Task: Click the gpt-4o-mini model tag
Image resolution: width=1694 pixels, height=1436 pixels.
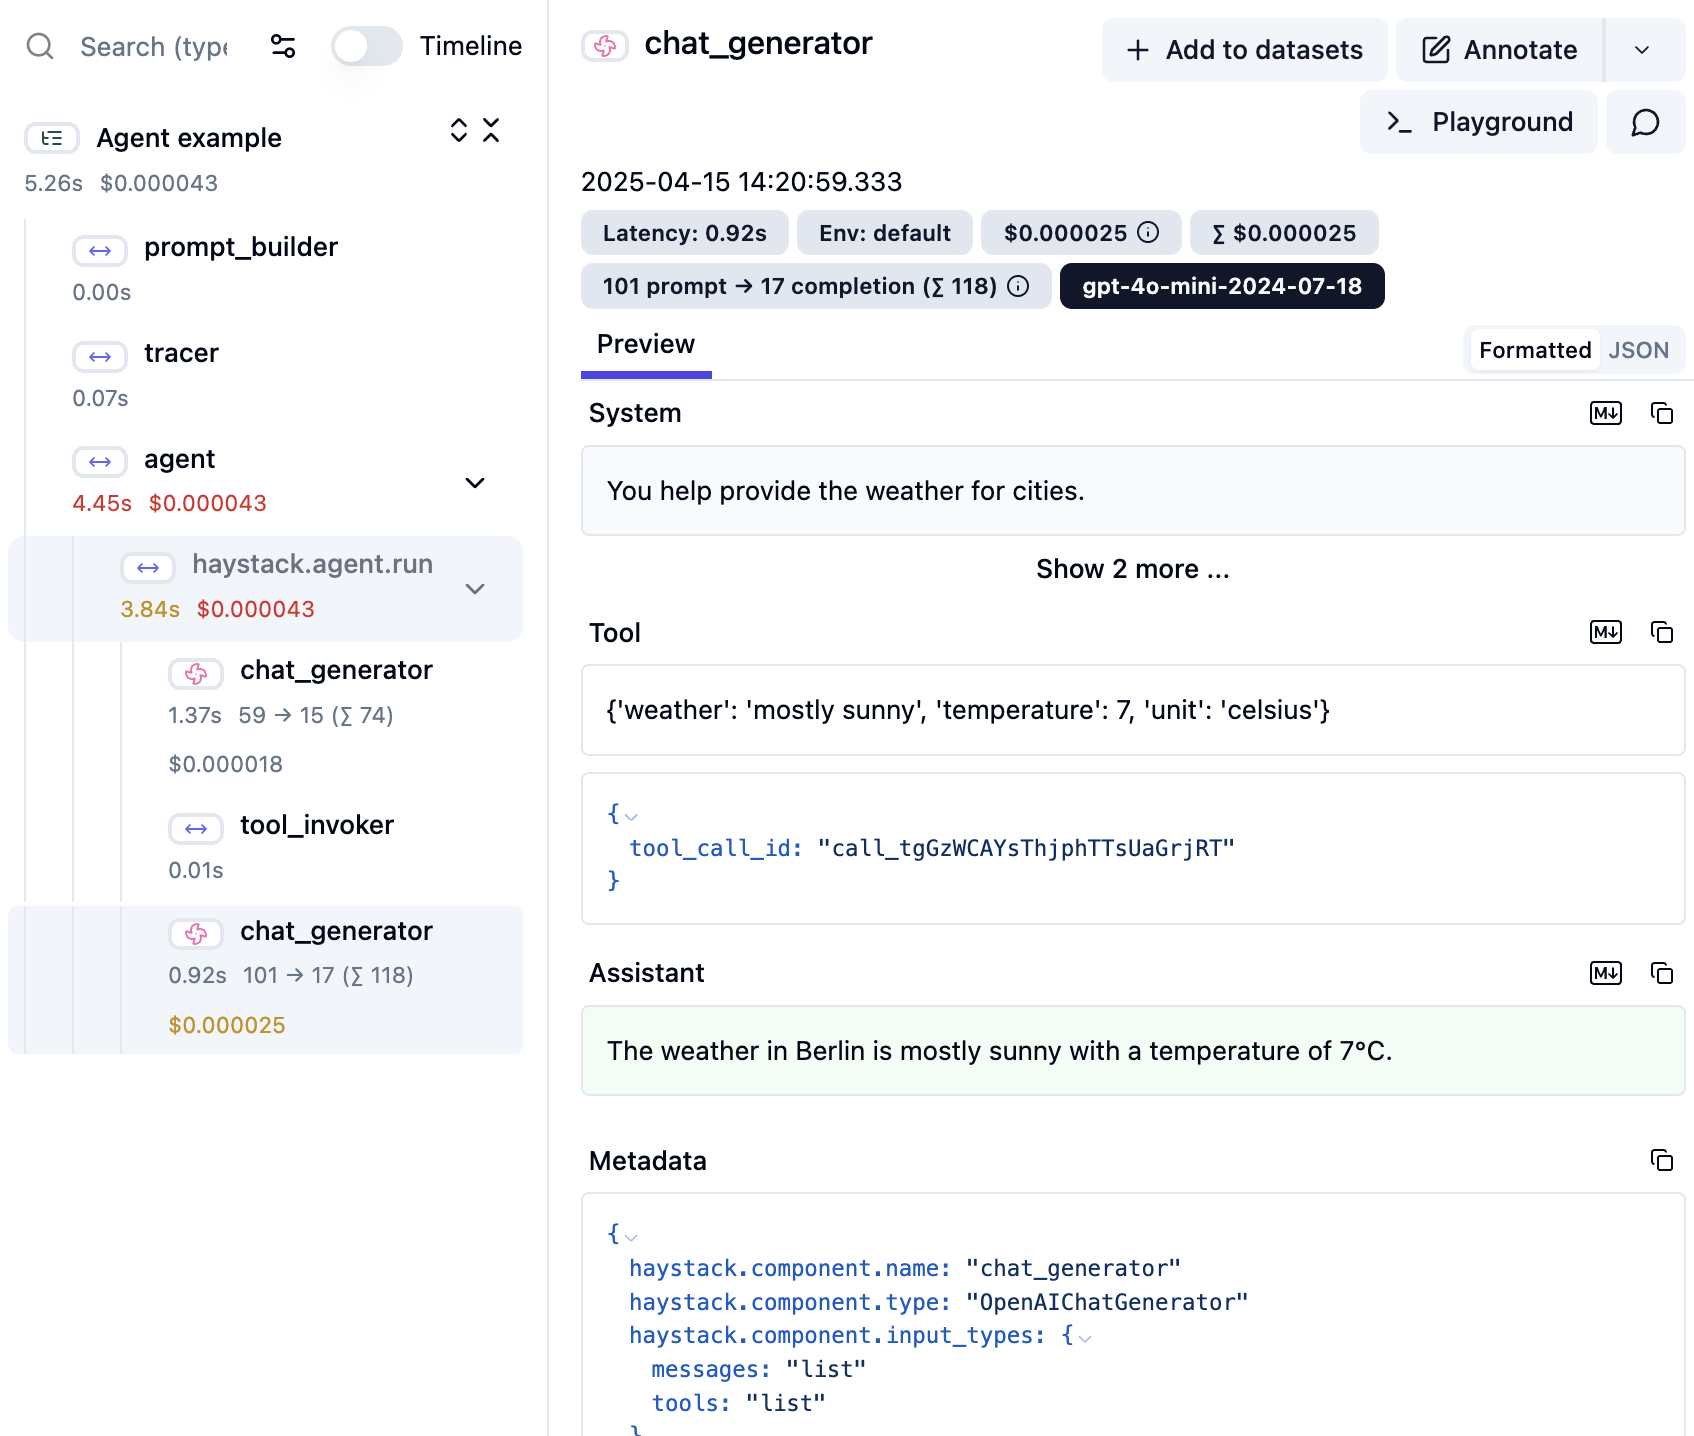Action: pos(1221,286)
